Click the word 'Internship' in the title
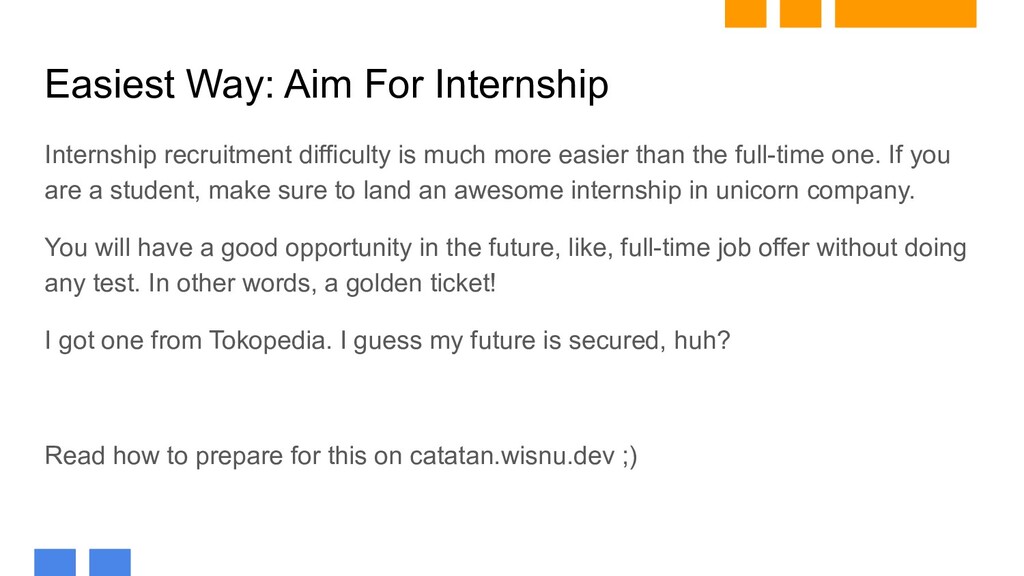Screen dimensions: 1024x576 521,85
